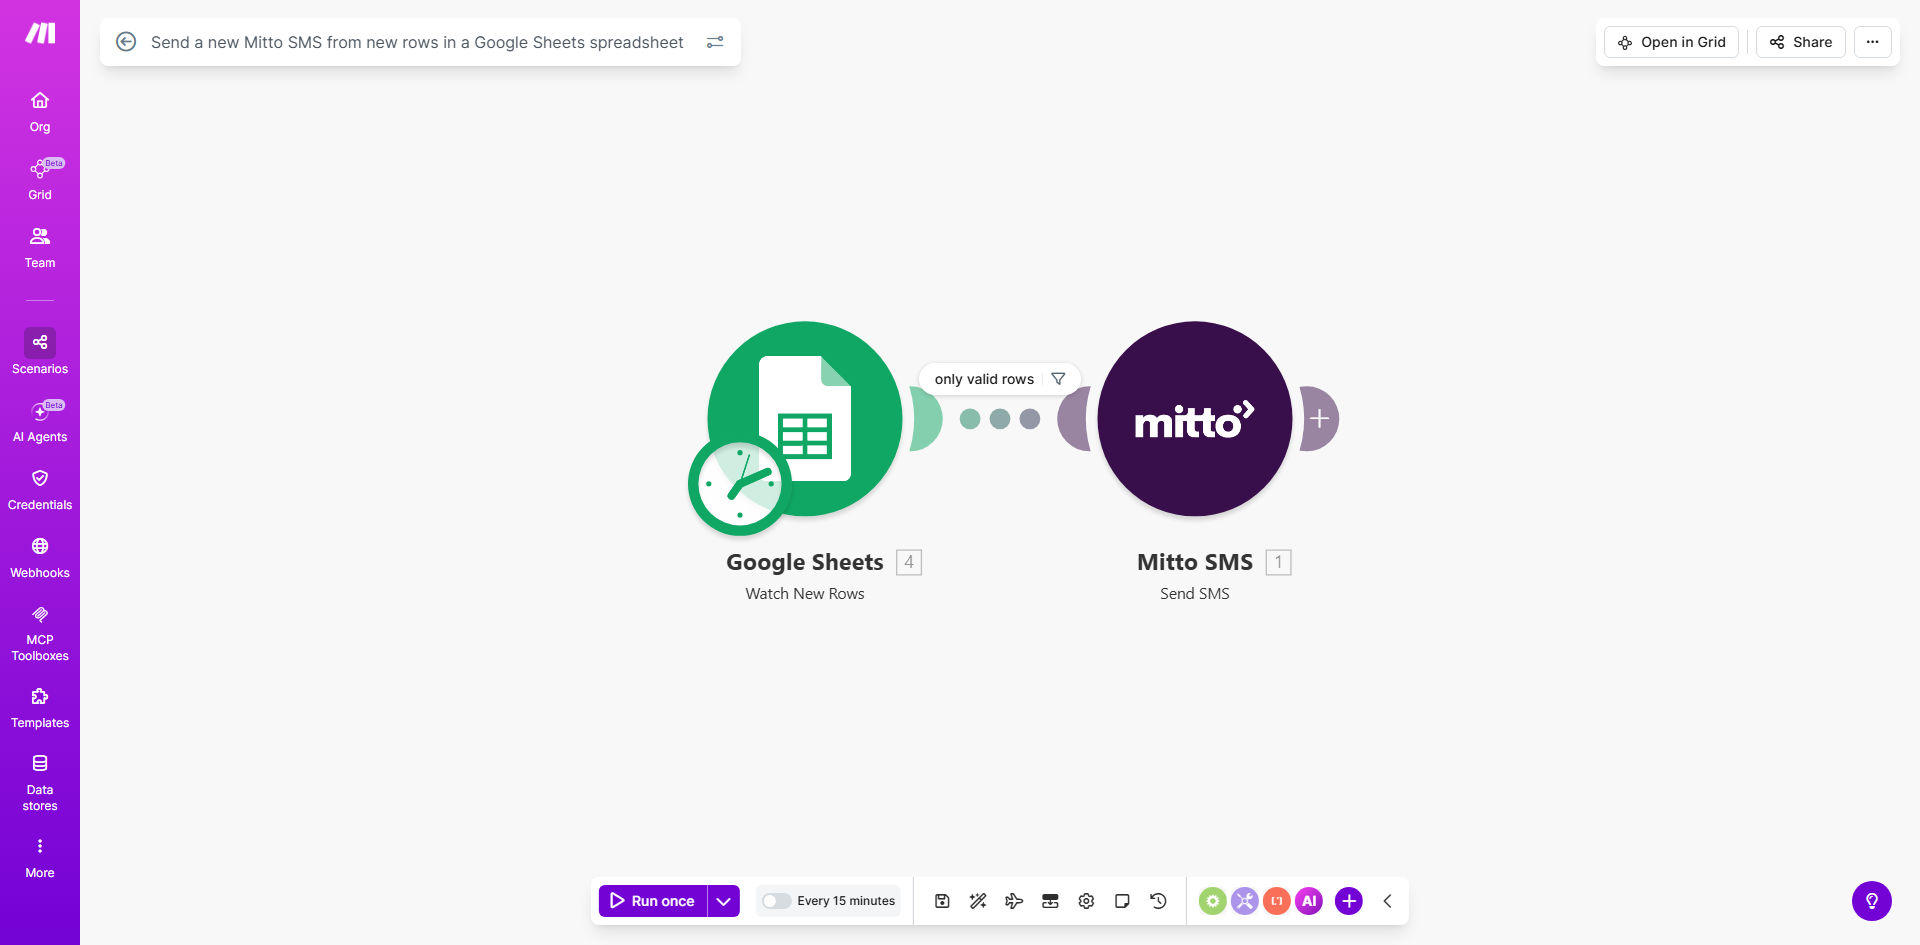Click the green flow control gear icon
Image resolution: width=1920 pixels, height=945 pixels.
[1213, 901]
